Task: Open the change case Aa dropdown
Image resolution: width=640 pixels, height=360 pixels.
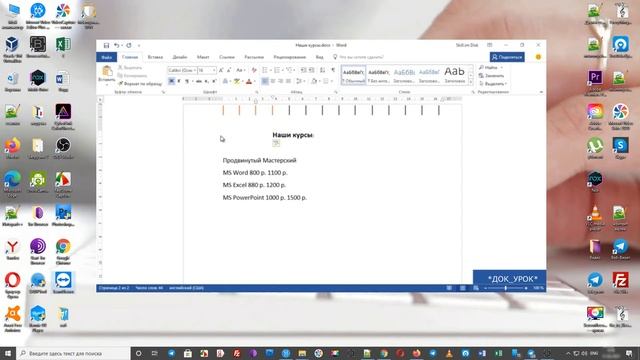Action: point(240,70)
